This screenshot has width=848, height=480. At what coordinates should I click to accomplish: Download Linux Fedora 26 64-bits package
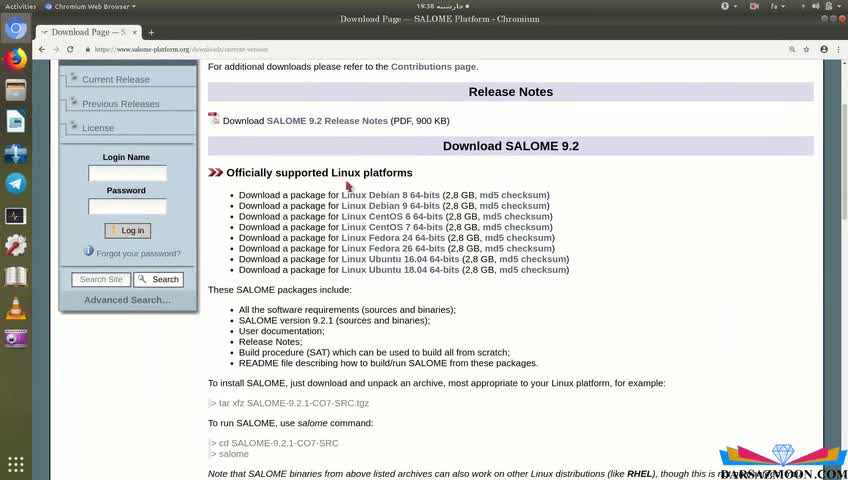[x=393, y=249]
